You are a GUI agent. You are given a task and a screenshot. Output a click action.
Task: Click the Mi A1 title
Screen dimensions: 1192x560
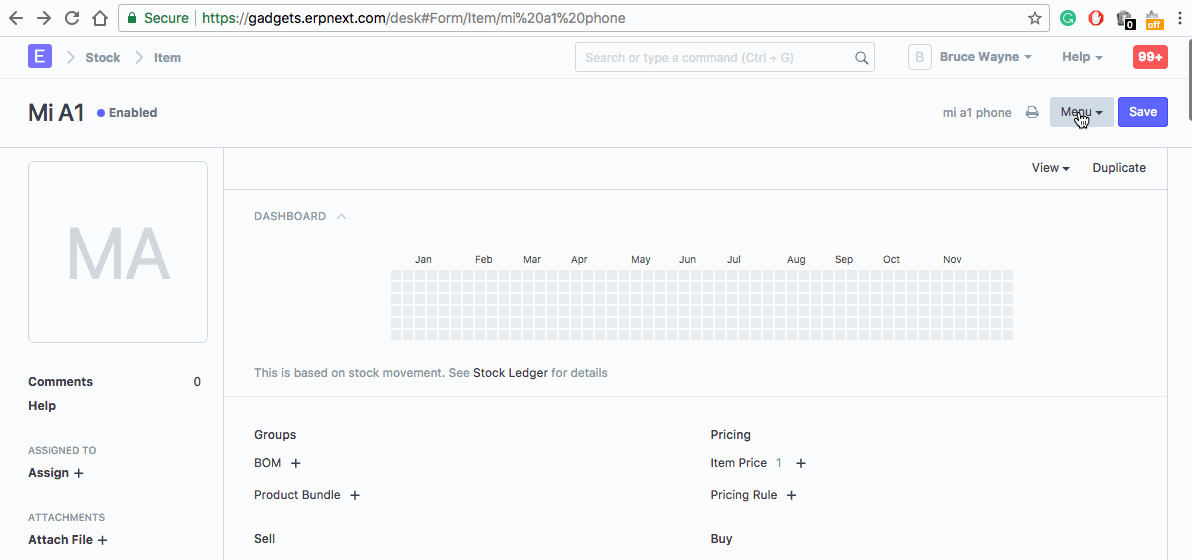[x=55, y=112]
